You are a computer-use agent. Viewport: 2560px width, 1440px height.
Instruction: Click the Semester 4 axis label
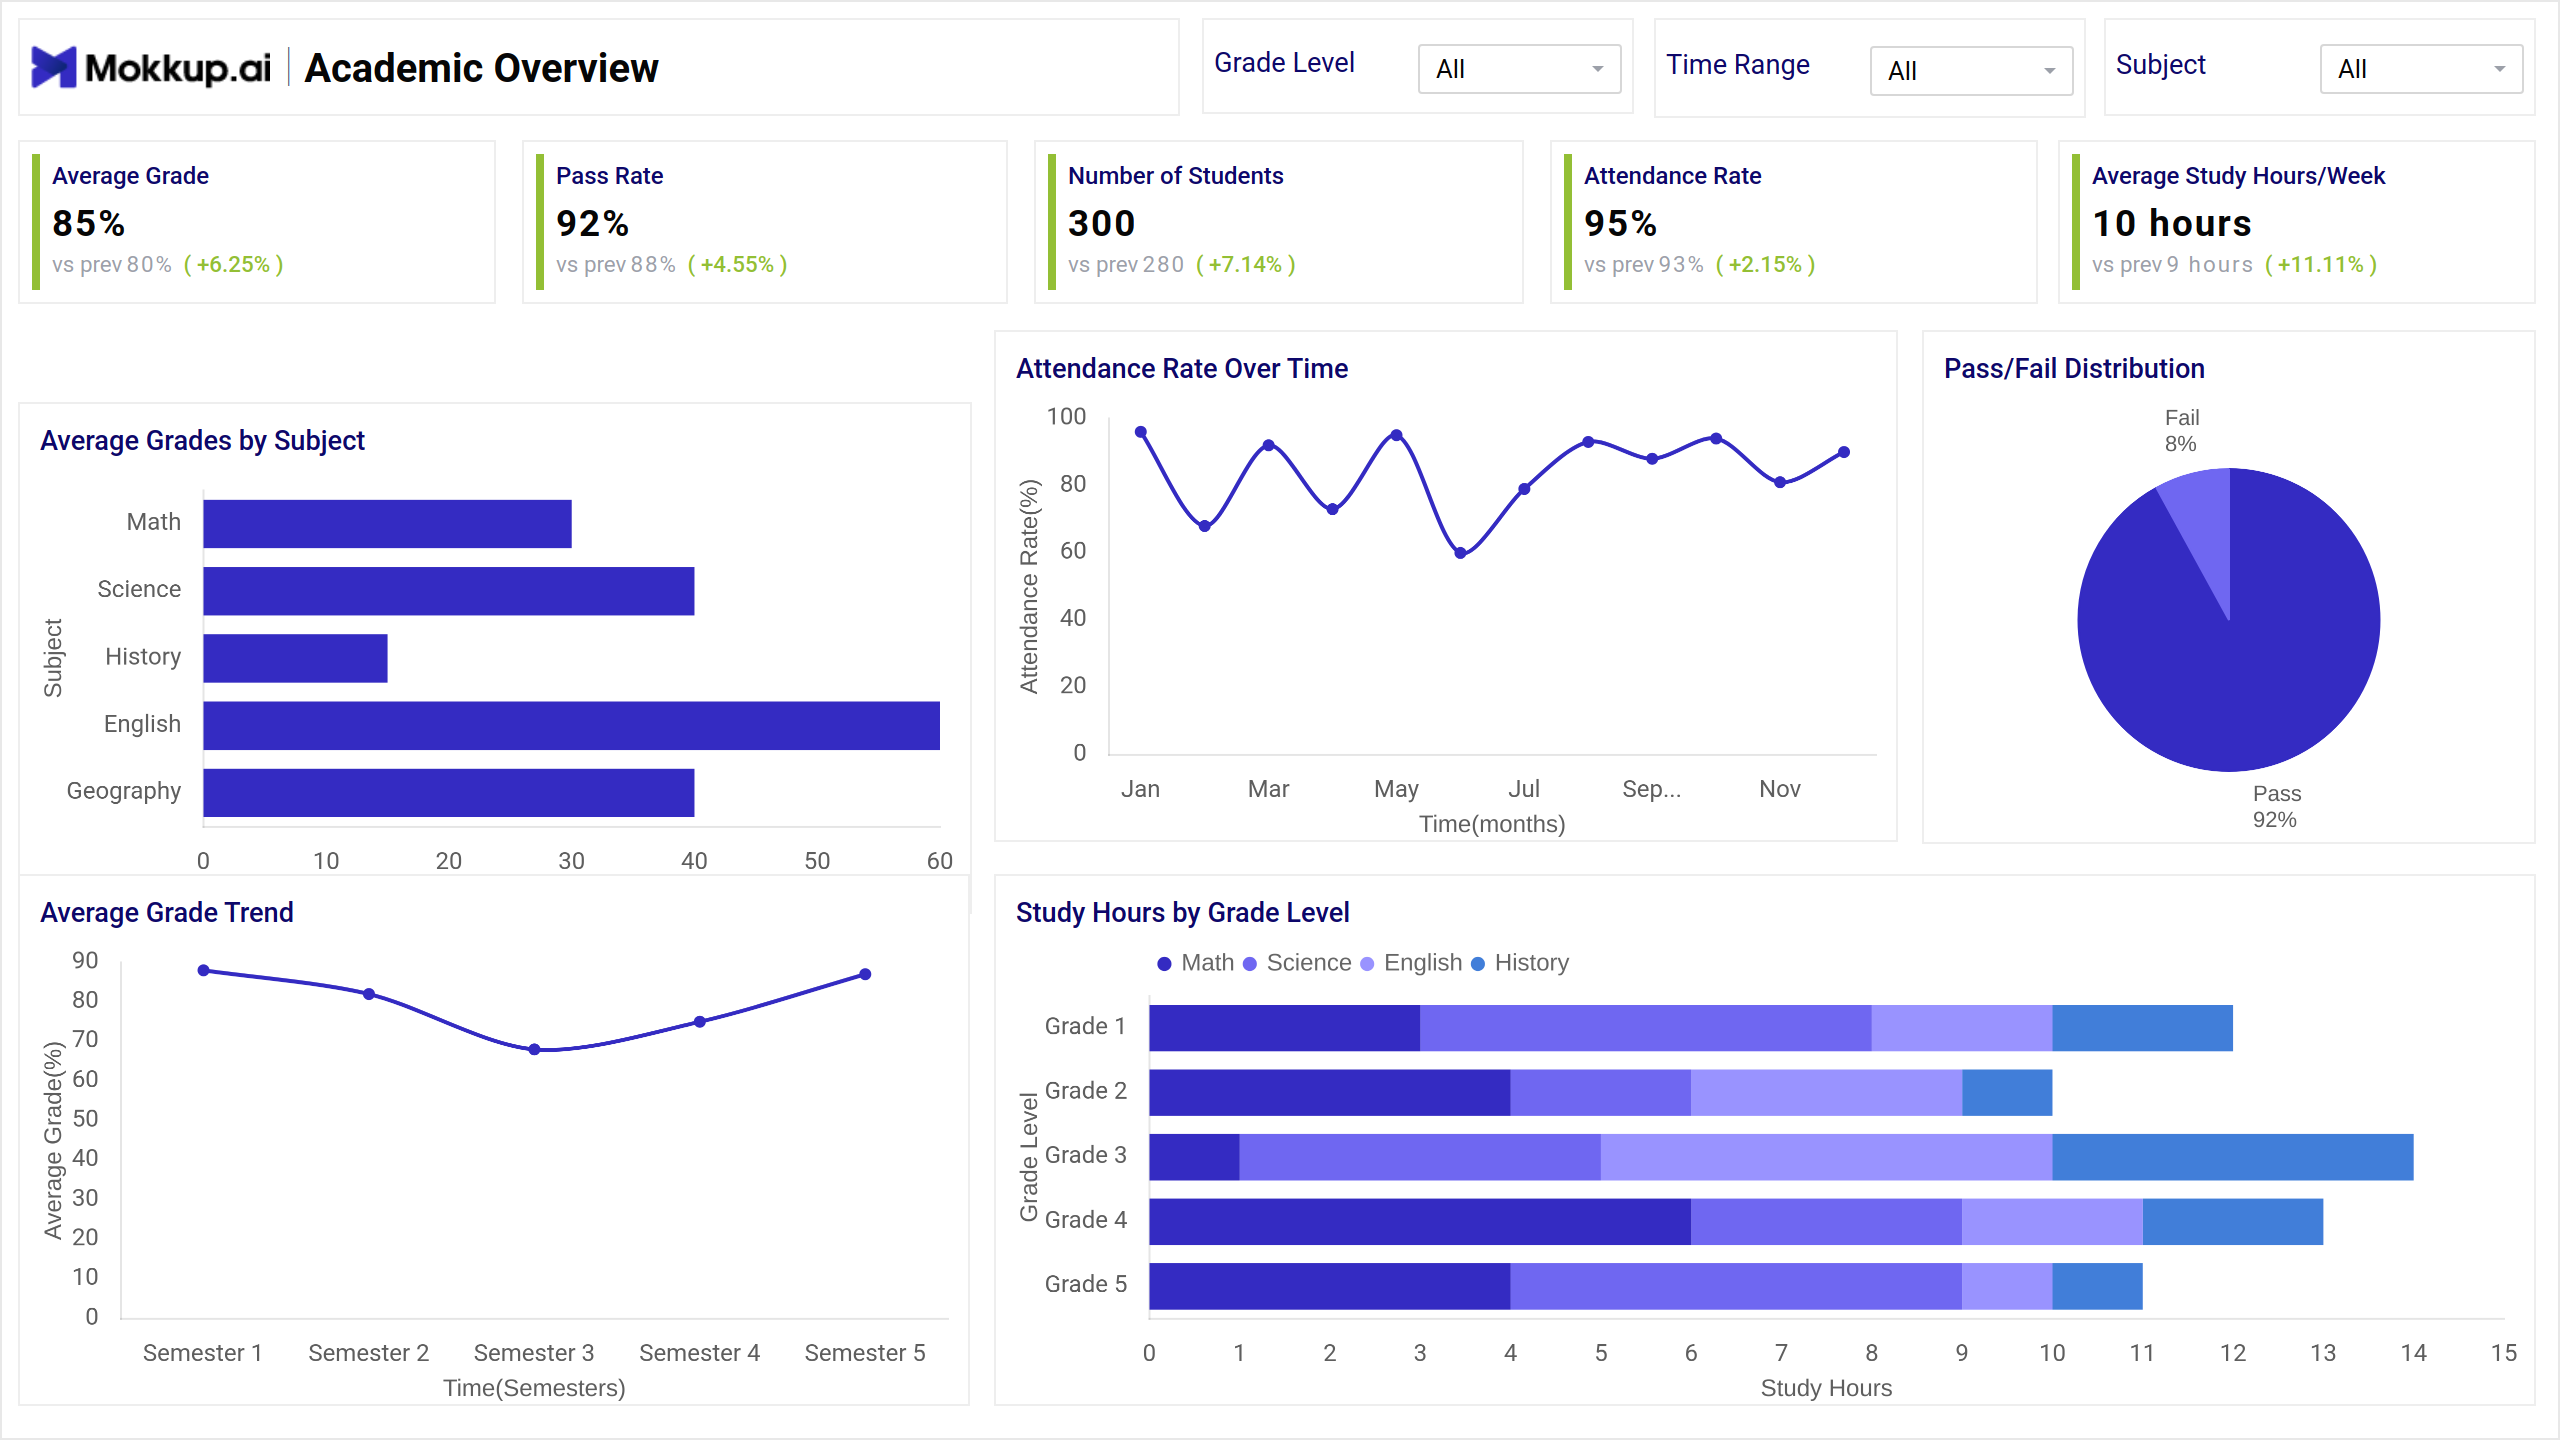[x=699, y=1353]
